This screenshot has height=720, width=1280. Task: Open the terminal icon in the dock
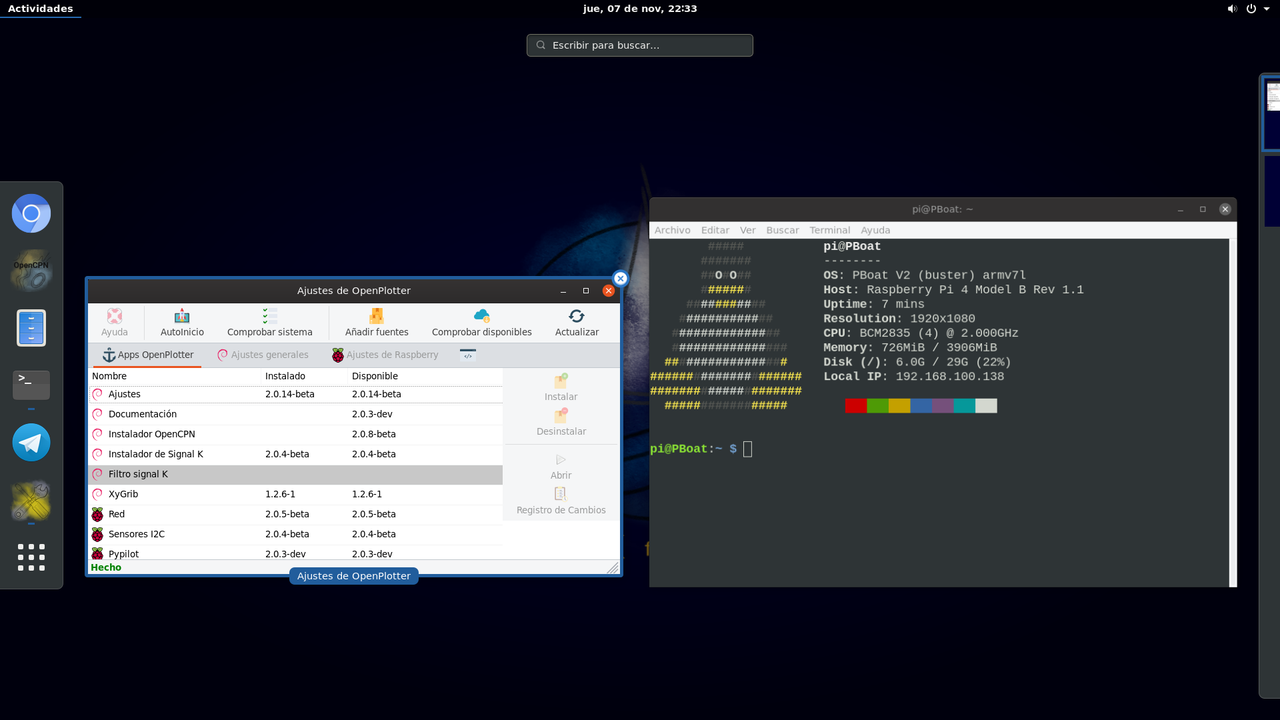[31, 385]
